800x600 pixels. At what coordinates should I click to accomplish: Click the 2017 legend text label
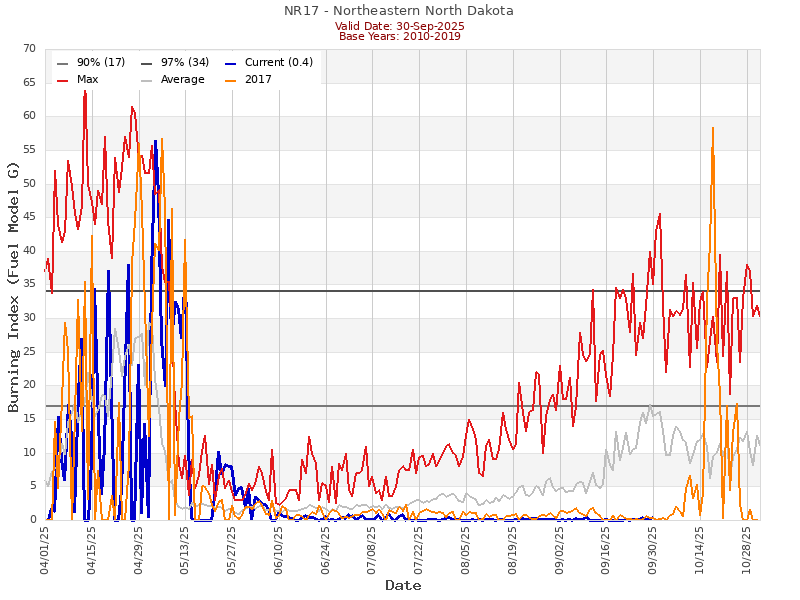[258, 80]
